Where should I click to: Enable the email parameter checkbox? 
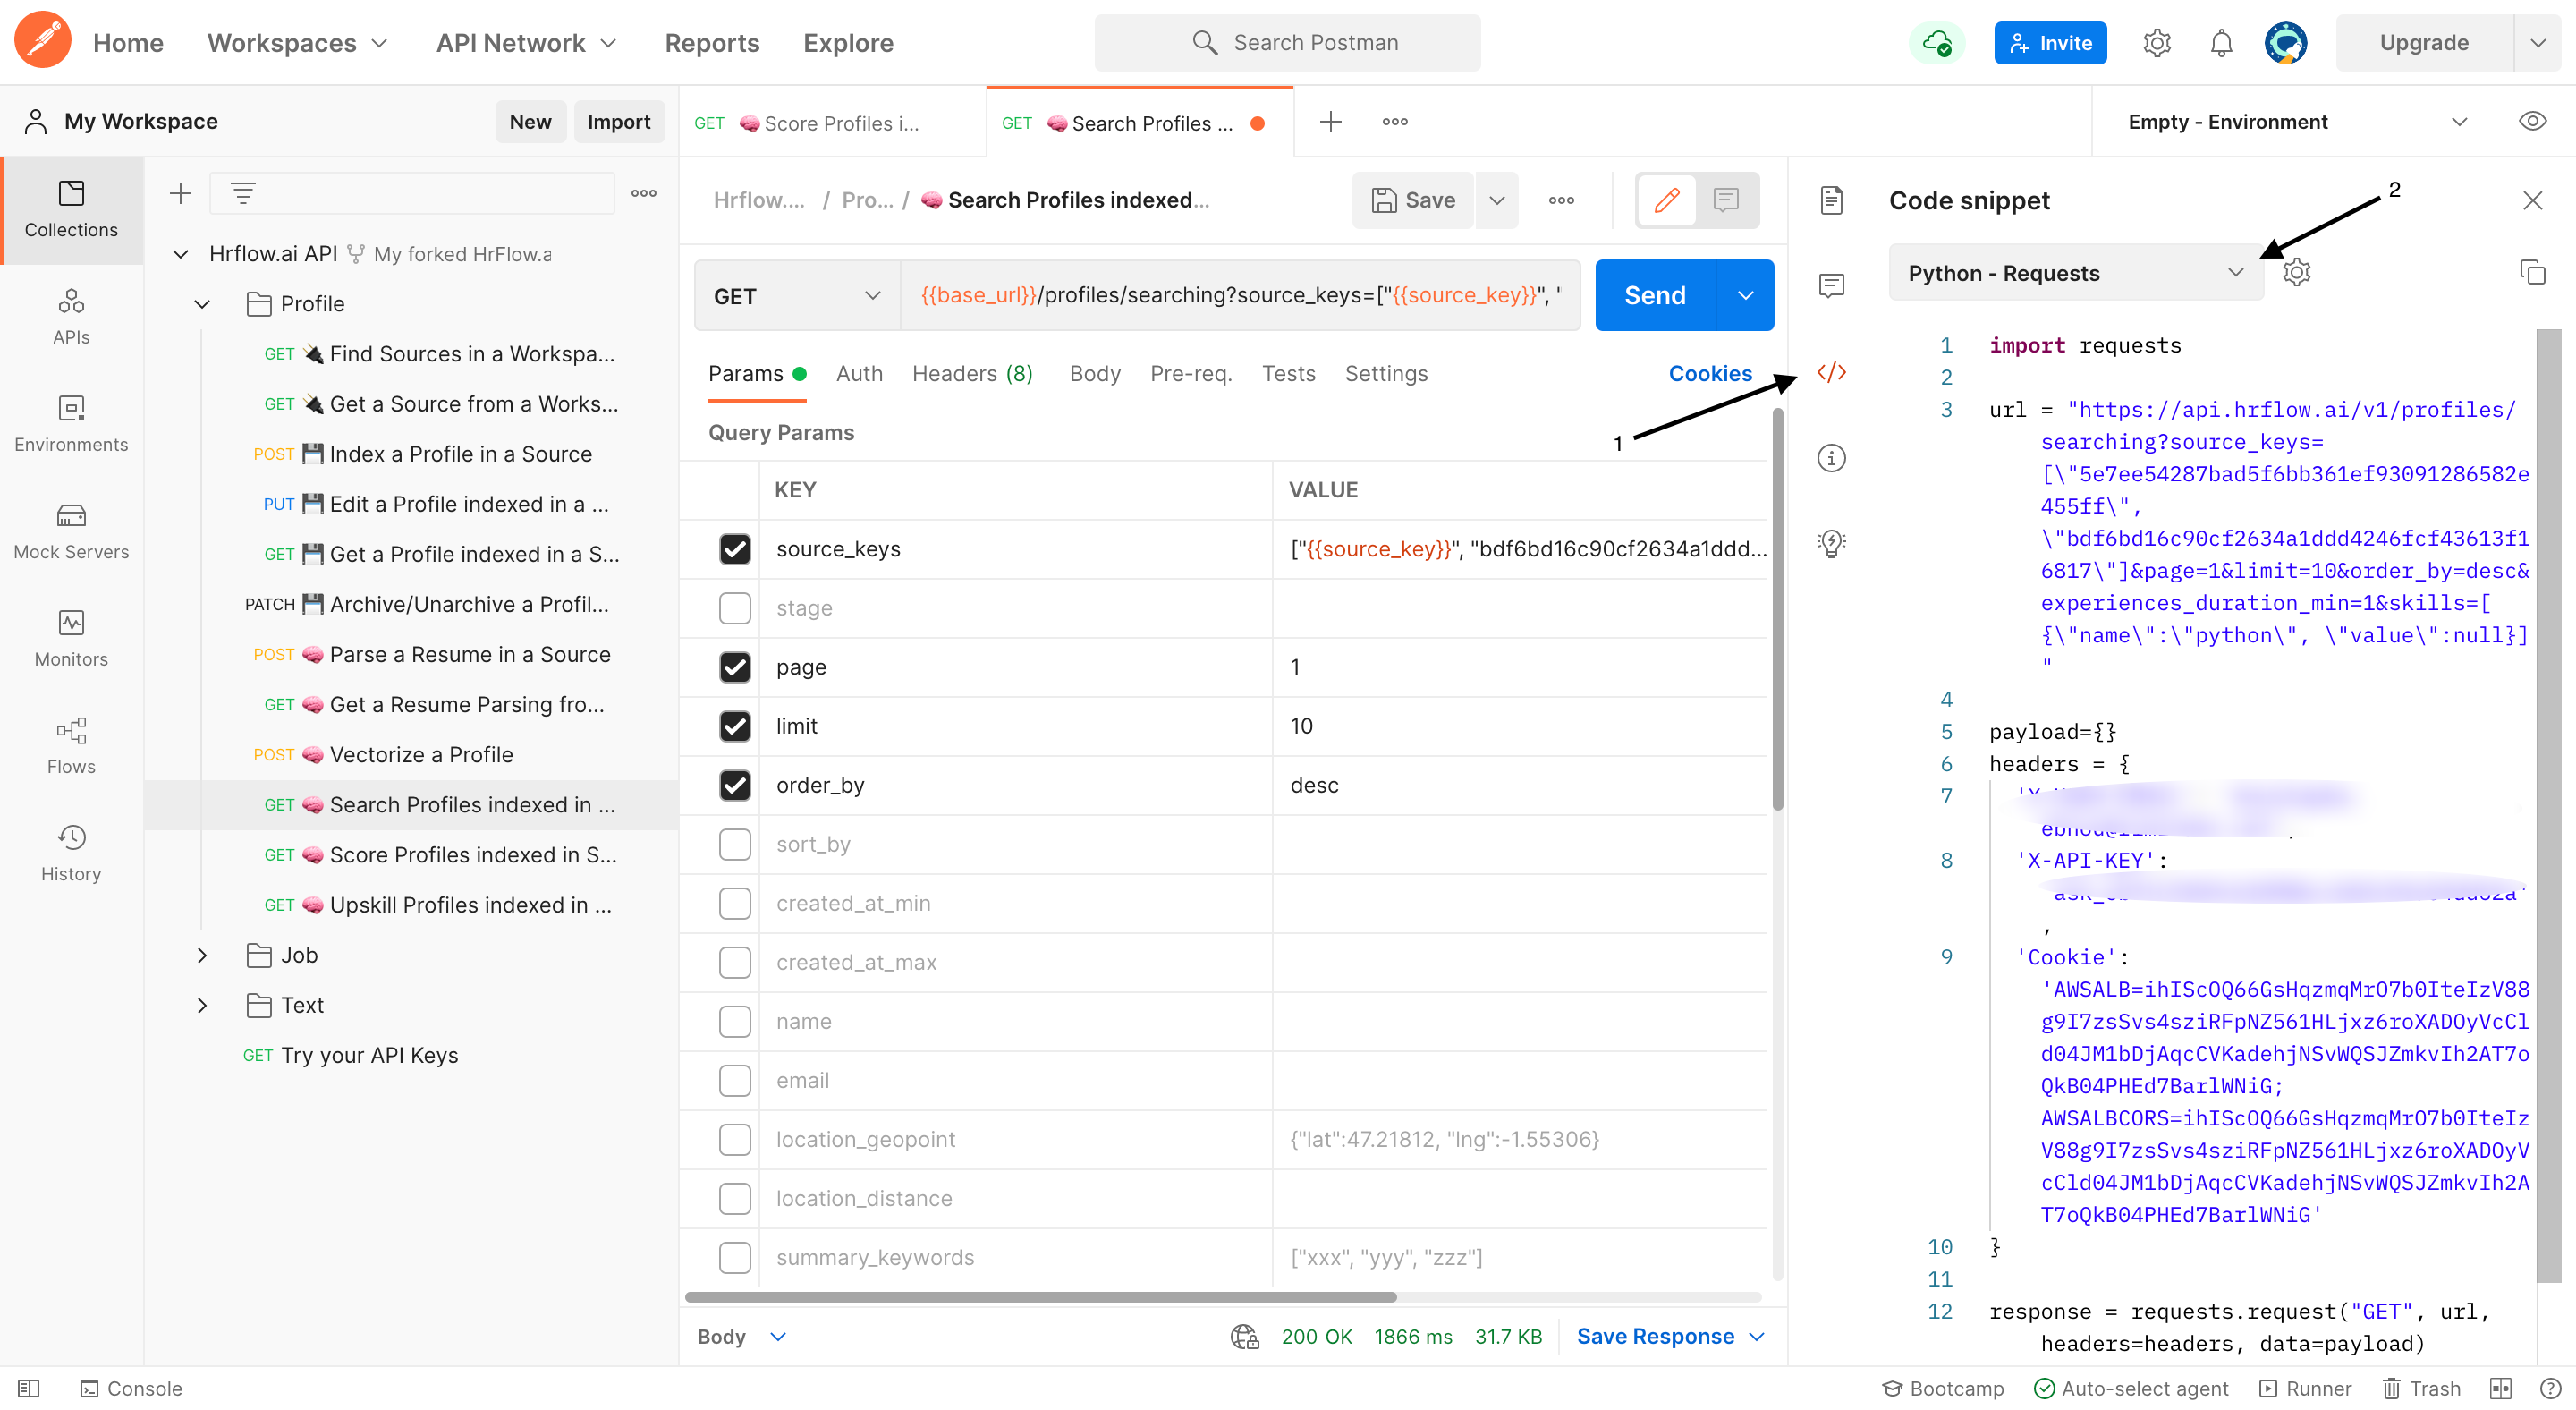tap(735, 1080)
